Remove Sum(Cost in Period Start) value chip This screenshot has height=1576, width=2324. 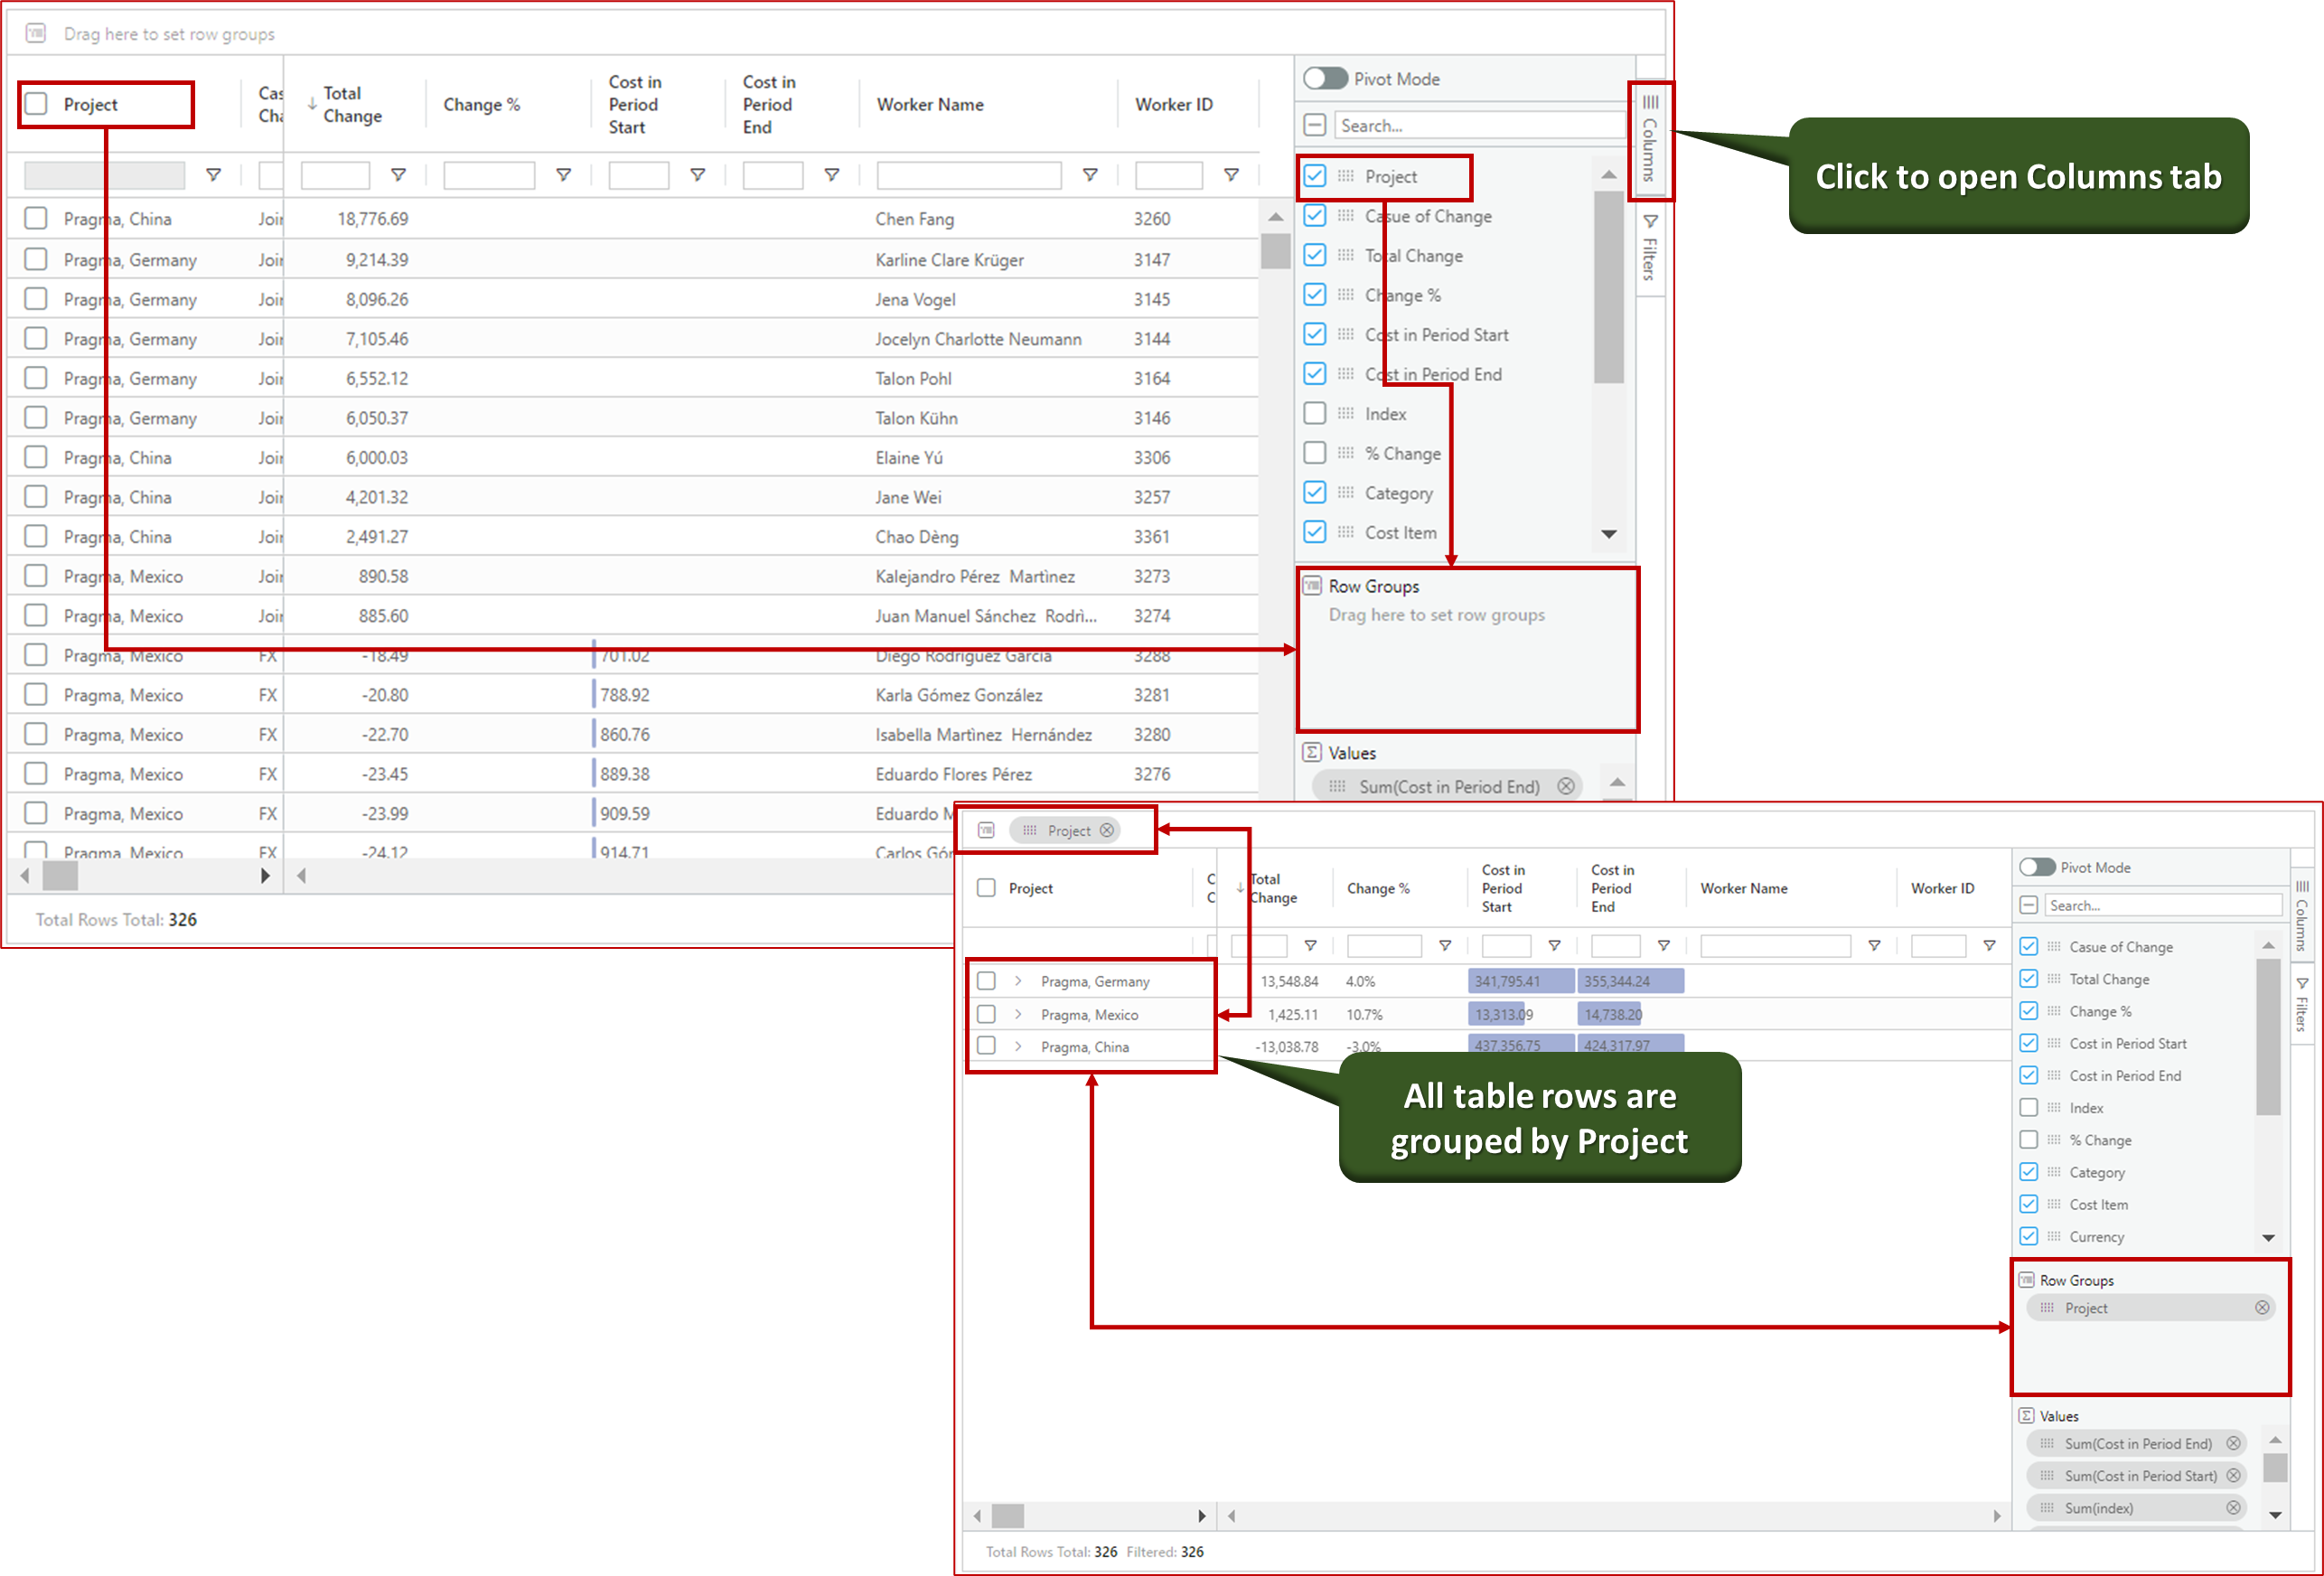[2233, 1475]
